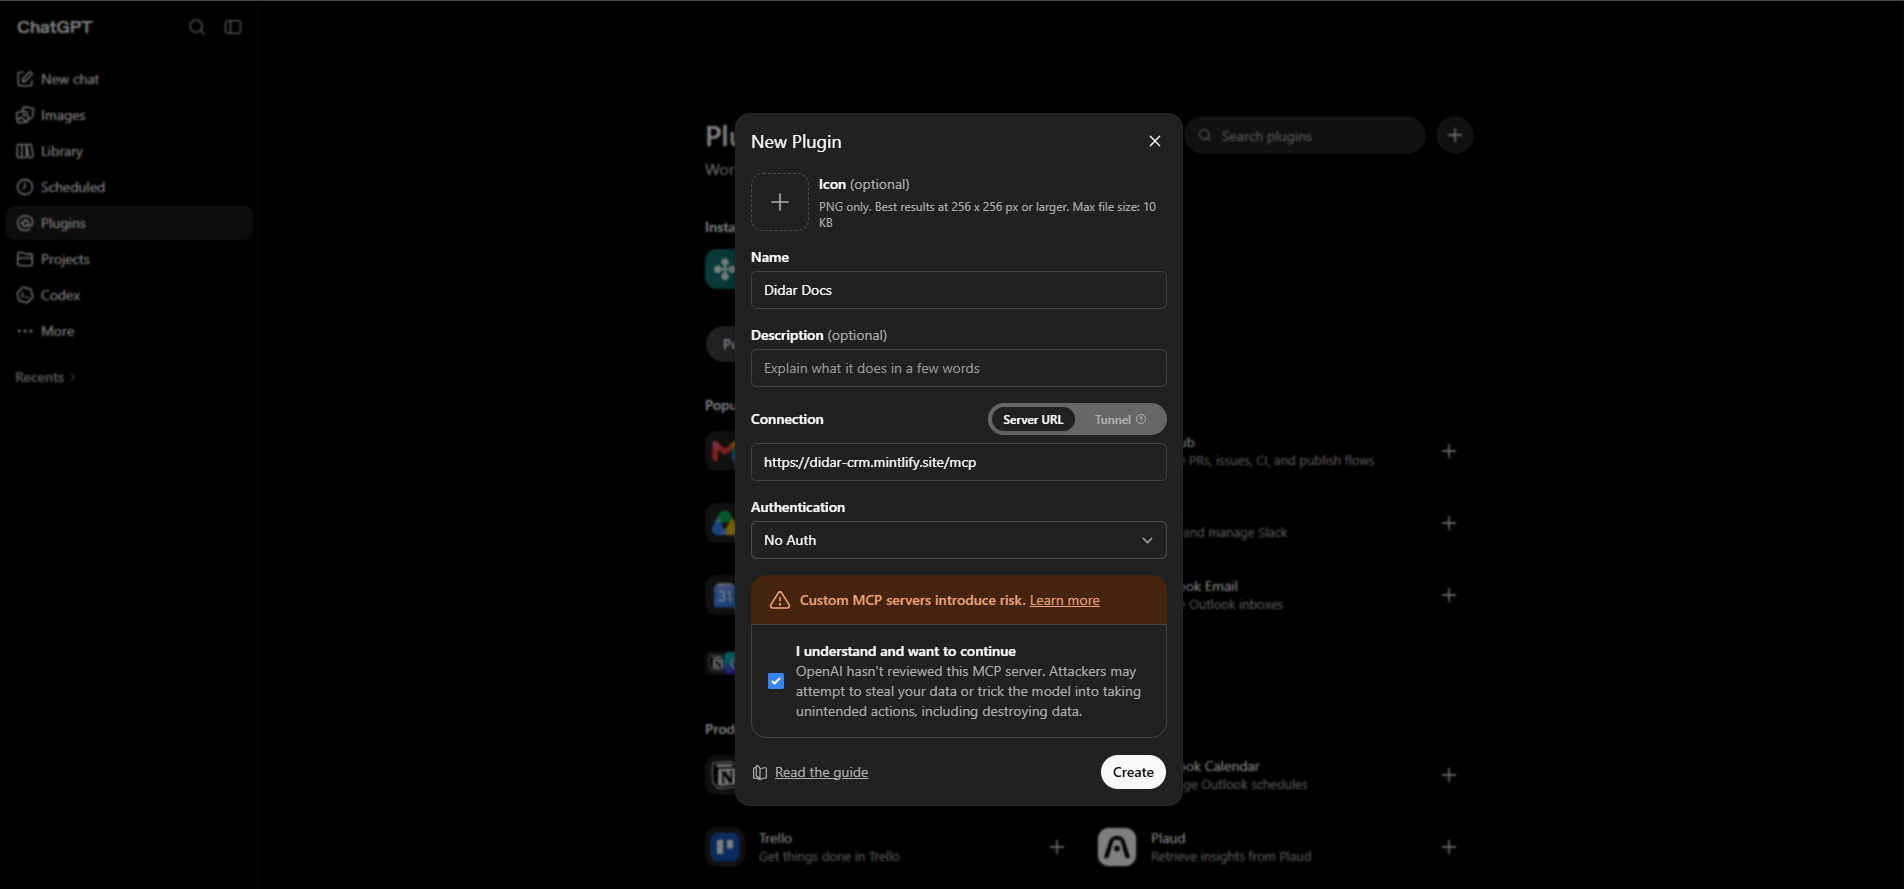Click the Create button
Screen dimensions: 1904x889
coord(1133,772)
